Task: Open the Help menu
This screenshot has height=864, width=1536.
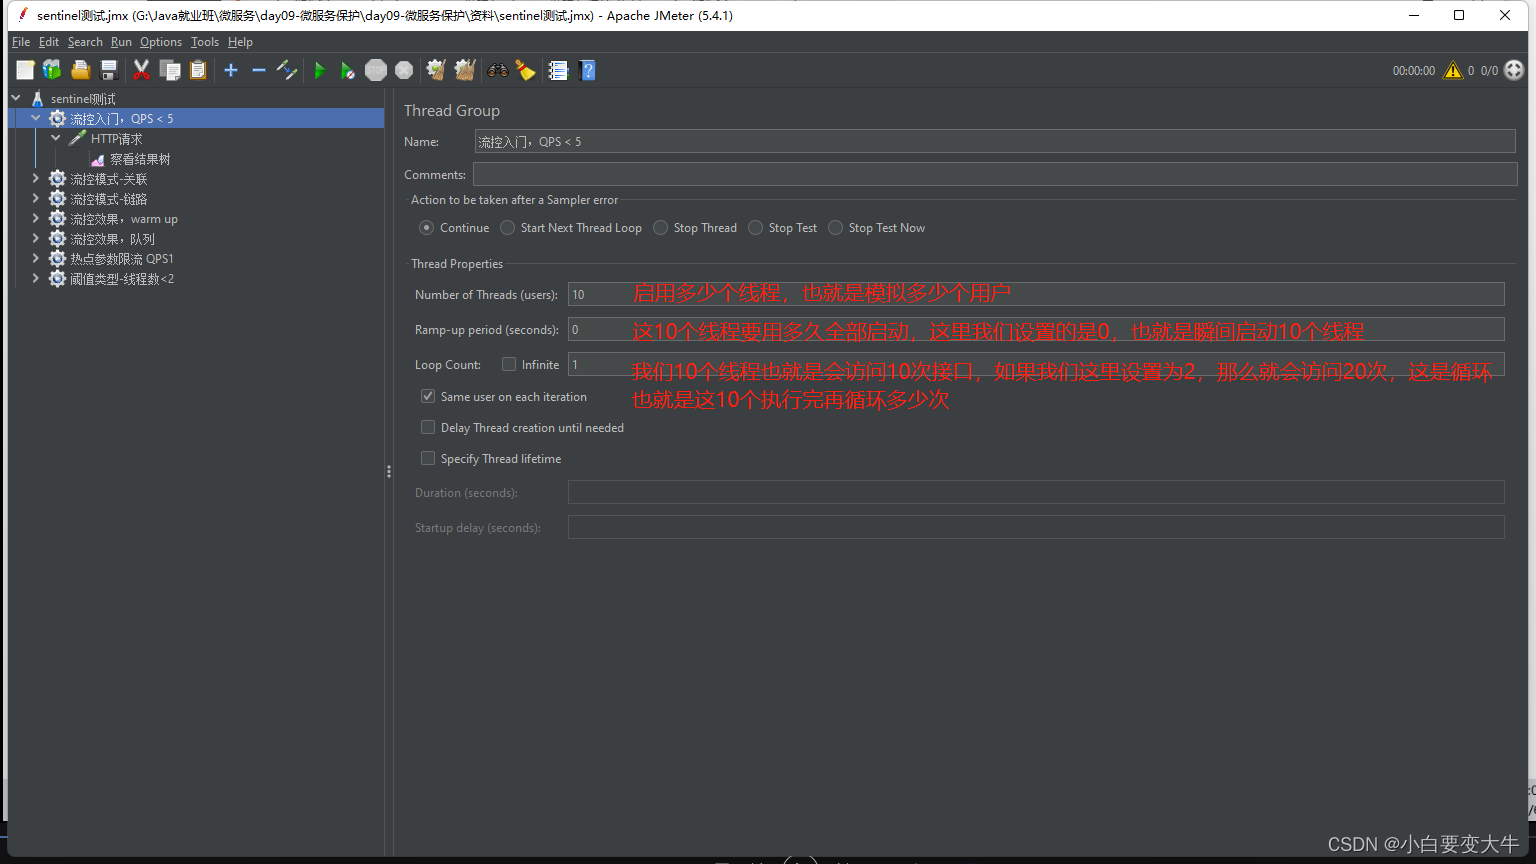Action: [x=240, y=42]
